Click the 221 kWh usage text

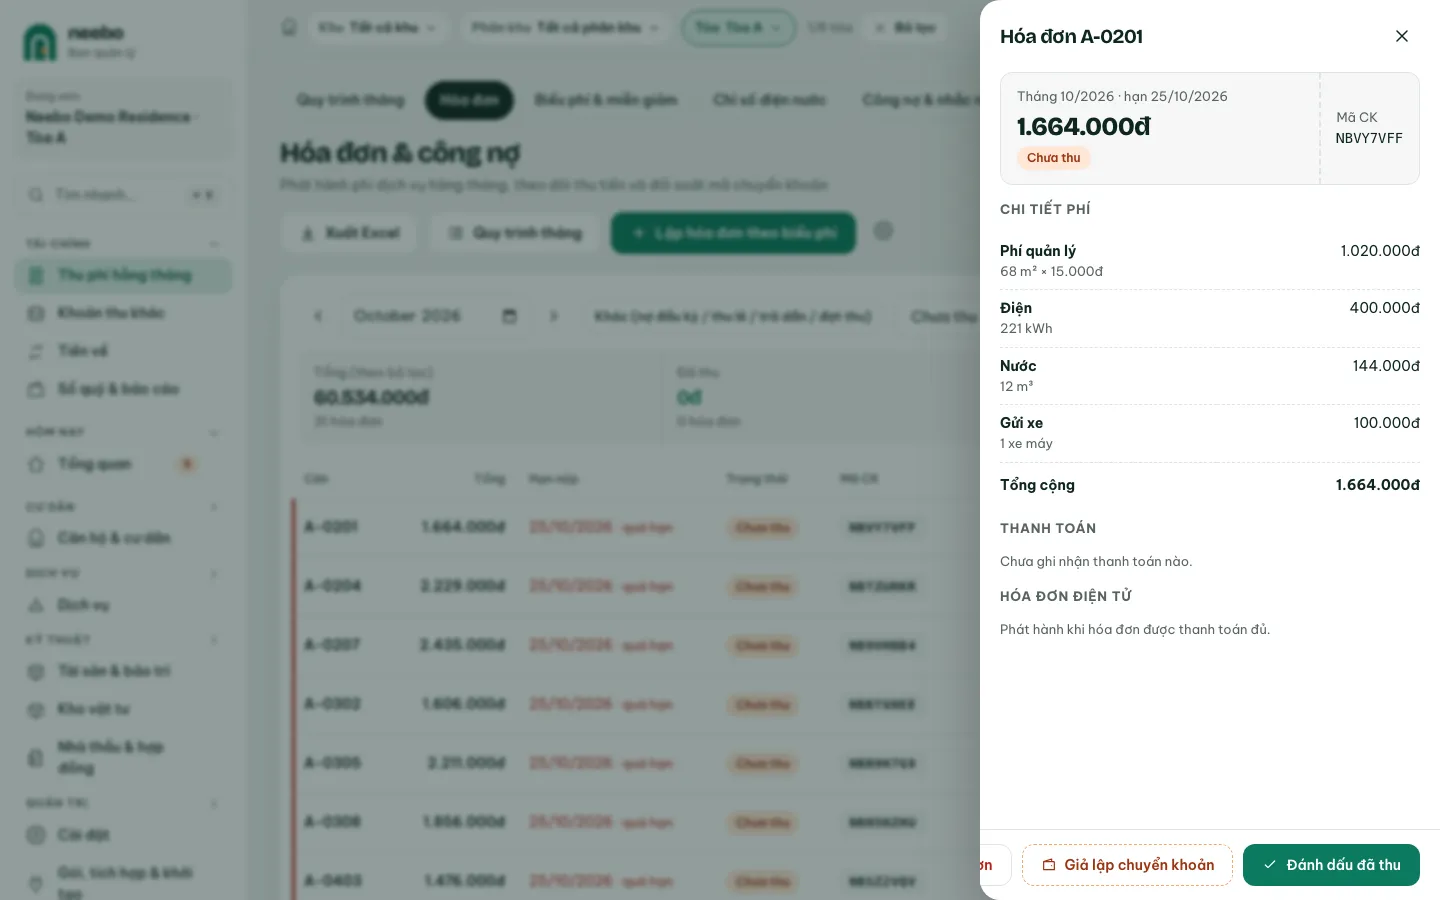point(1026,329)
